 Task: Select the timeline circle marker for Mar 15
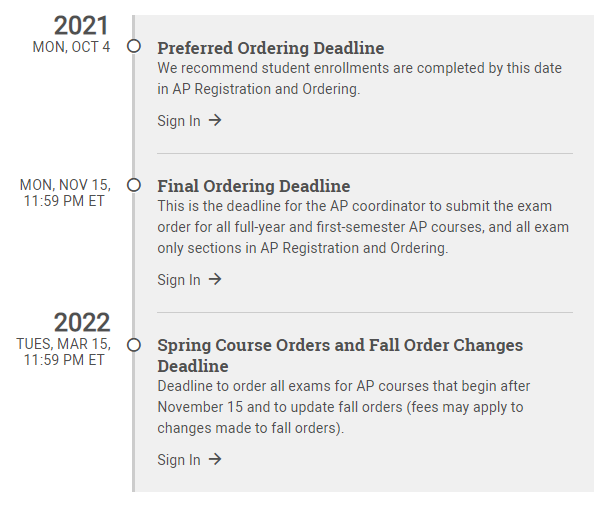click(134, 345)
